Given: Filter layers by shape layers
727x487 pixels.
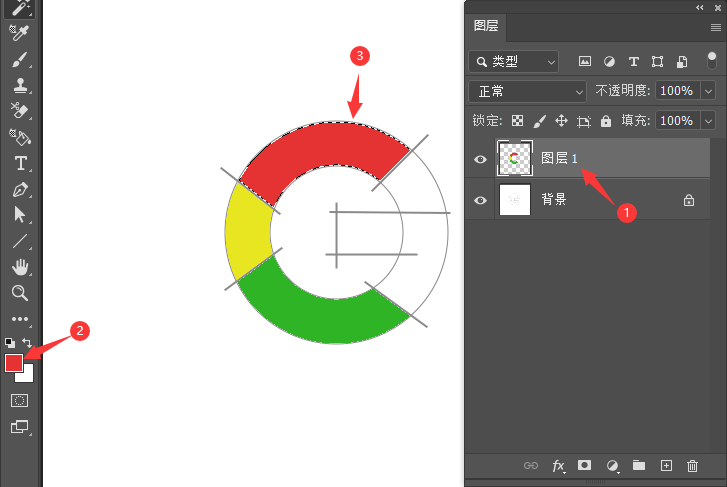Looking at the screenshot, I should pyautogui.click(x=657, y=62).
